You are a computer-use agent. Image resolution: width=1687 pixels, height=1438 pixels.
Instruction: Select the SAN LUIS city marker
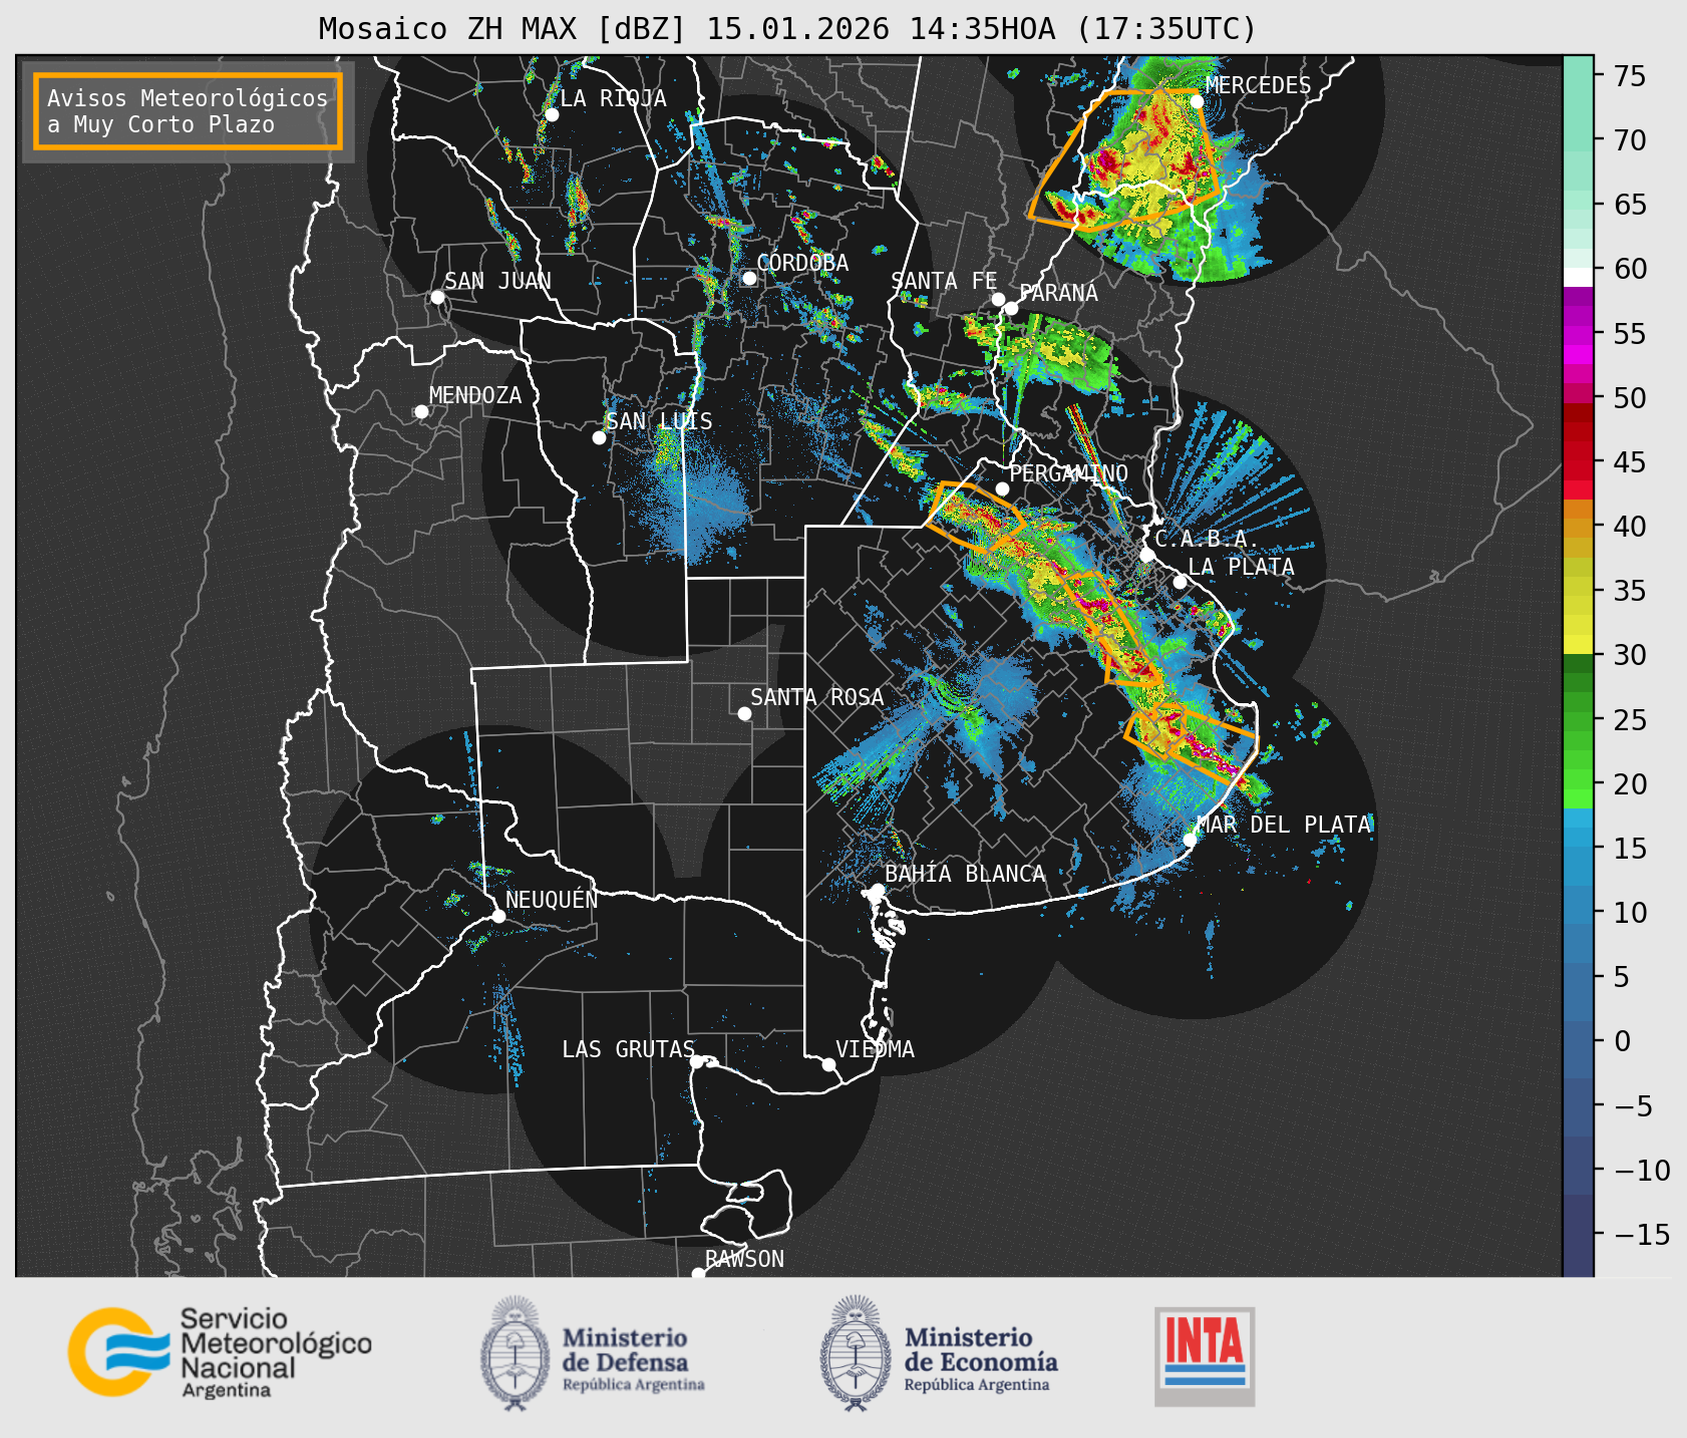[x=599, y=437]
